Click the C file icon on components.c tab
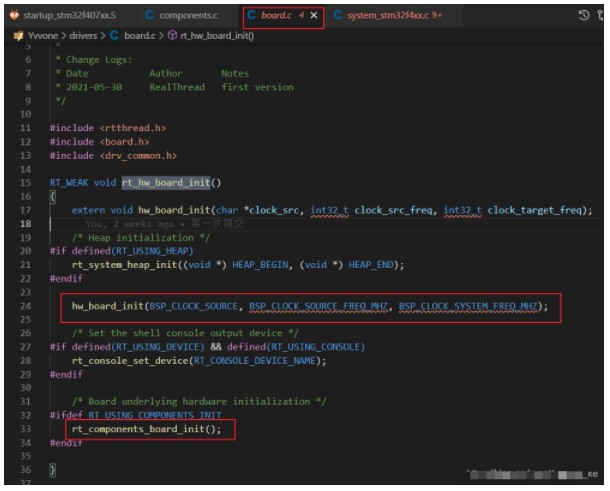The image size is (610, 491). point(149,16)
